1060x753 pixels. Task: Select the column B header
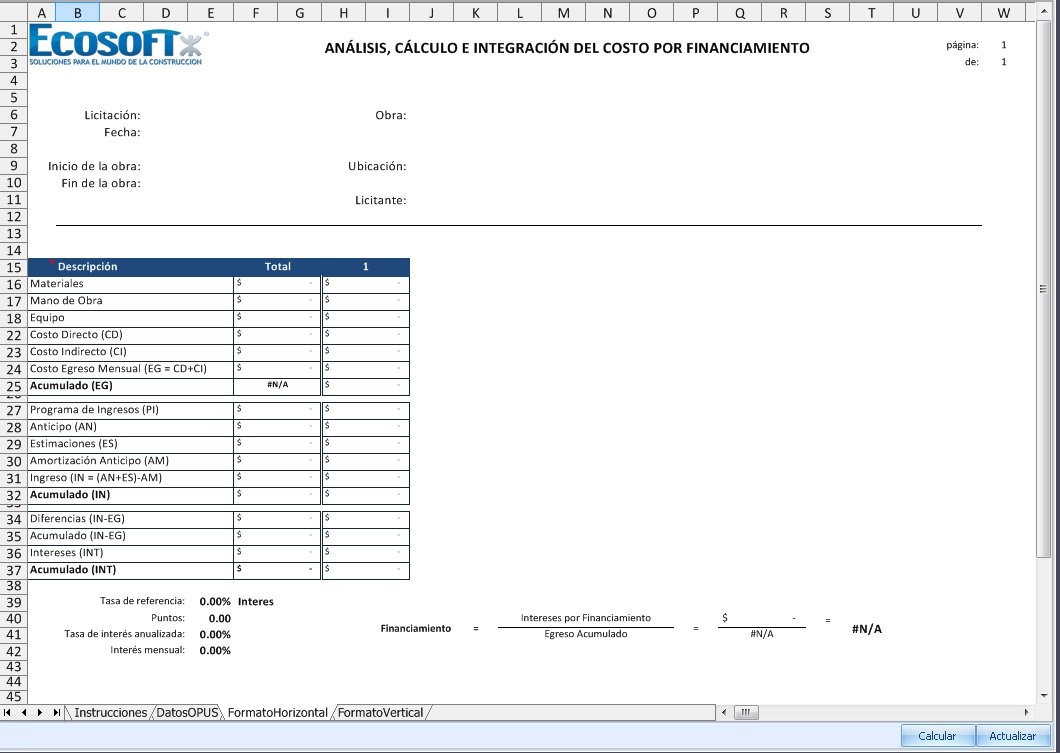pyautogui.click(x=77, y=13)
